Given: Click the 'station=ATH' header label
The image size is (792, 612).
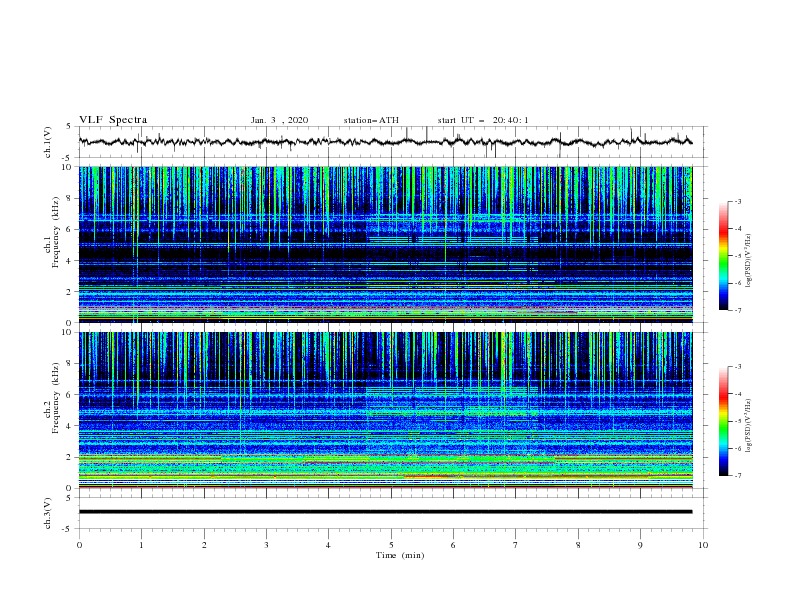Looking at the screenshot, I should [x=371, y=120].
